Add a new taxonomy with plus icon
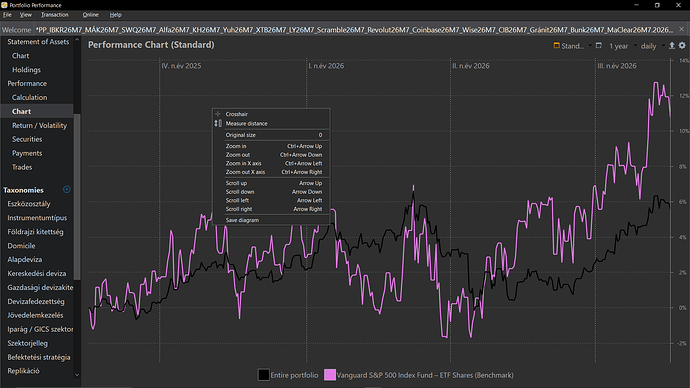 click(67, 190)
